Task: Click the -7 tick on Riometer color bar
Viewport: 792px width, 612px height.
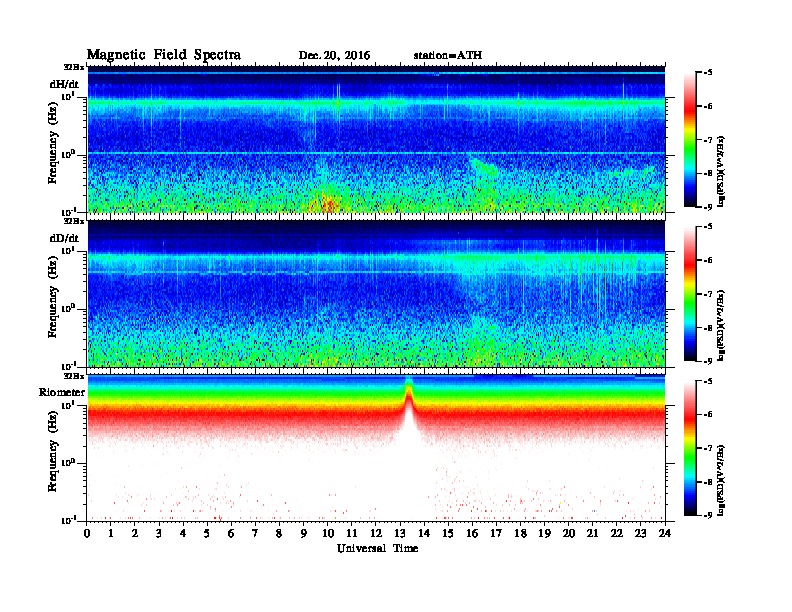Action: pyautogui.click(x=707, y=448)
